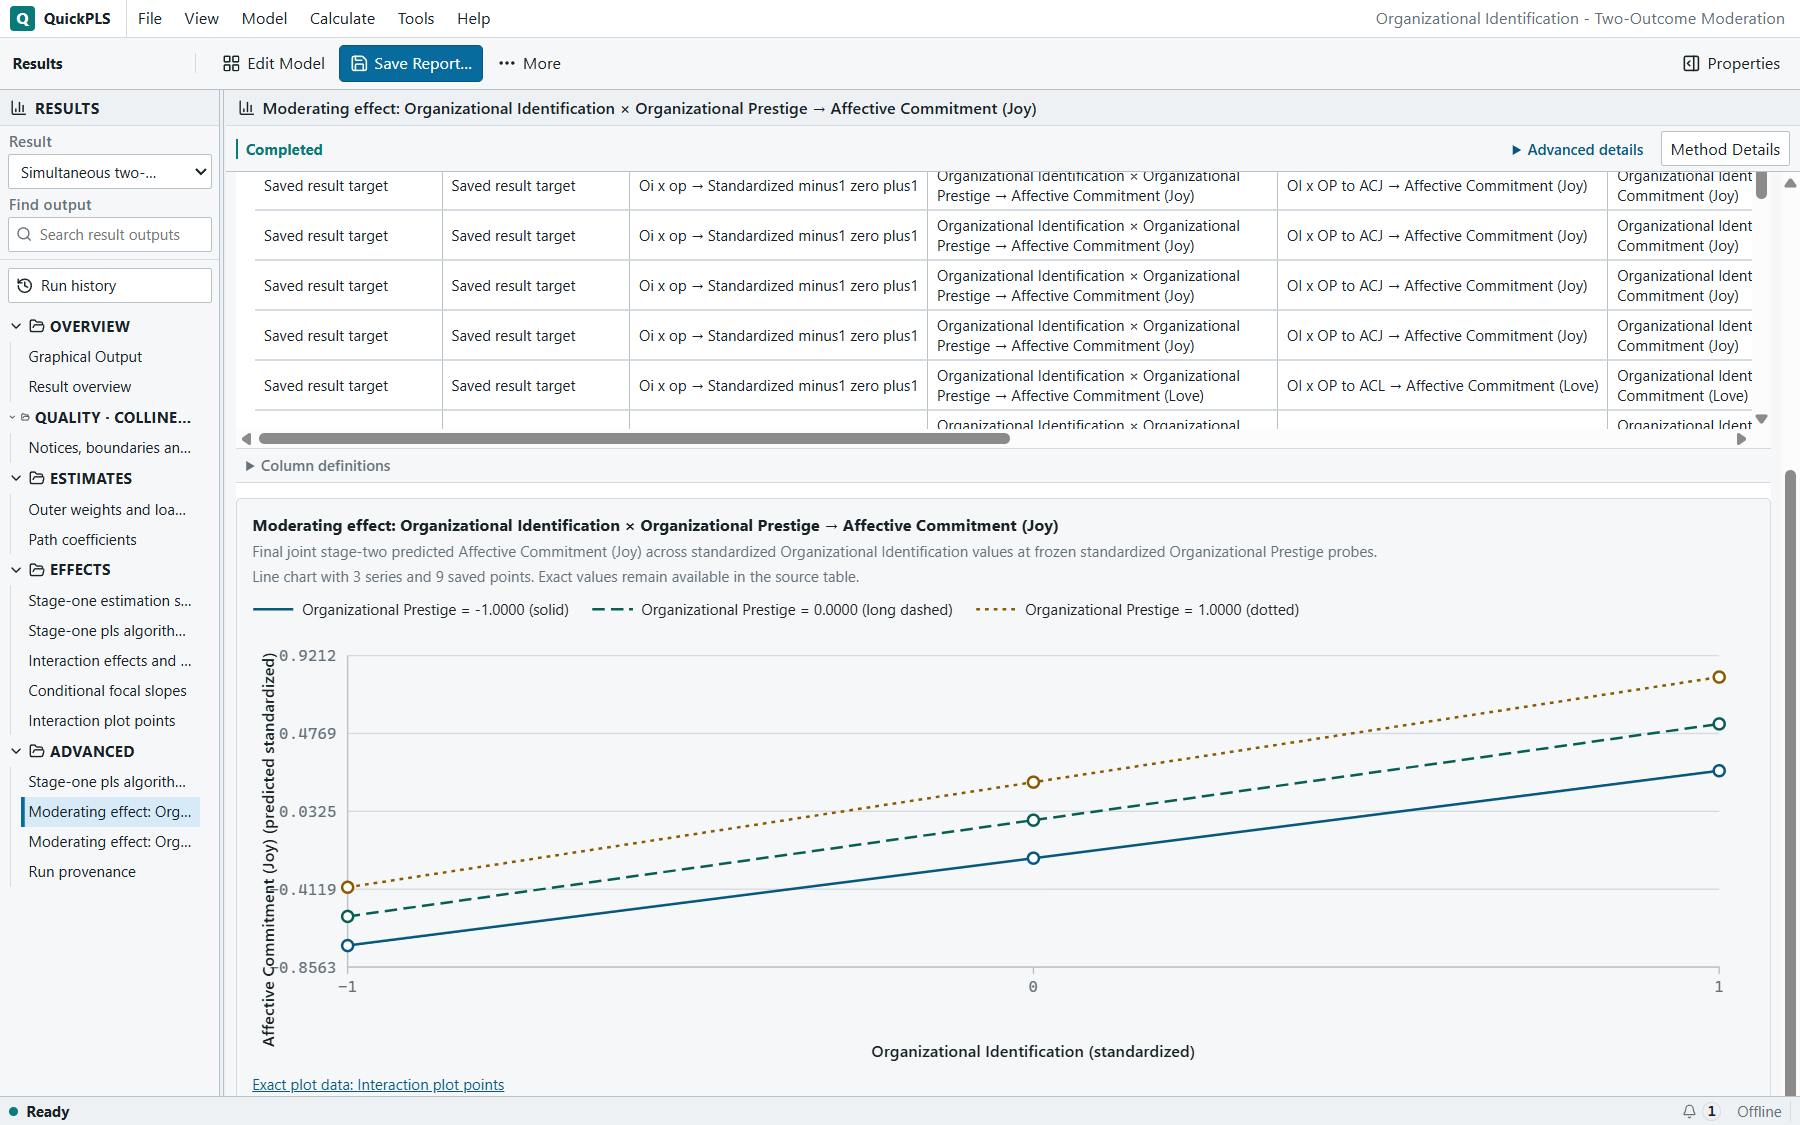Select Interaction plot points item
Image resolution: width=1800 pixels, height=1125 pixels.
(x=102, y=720)
